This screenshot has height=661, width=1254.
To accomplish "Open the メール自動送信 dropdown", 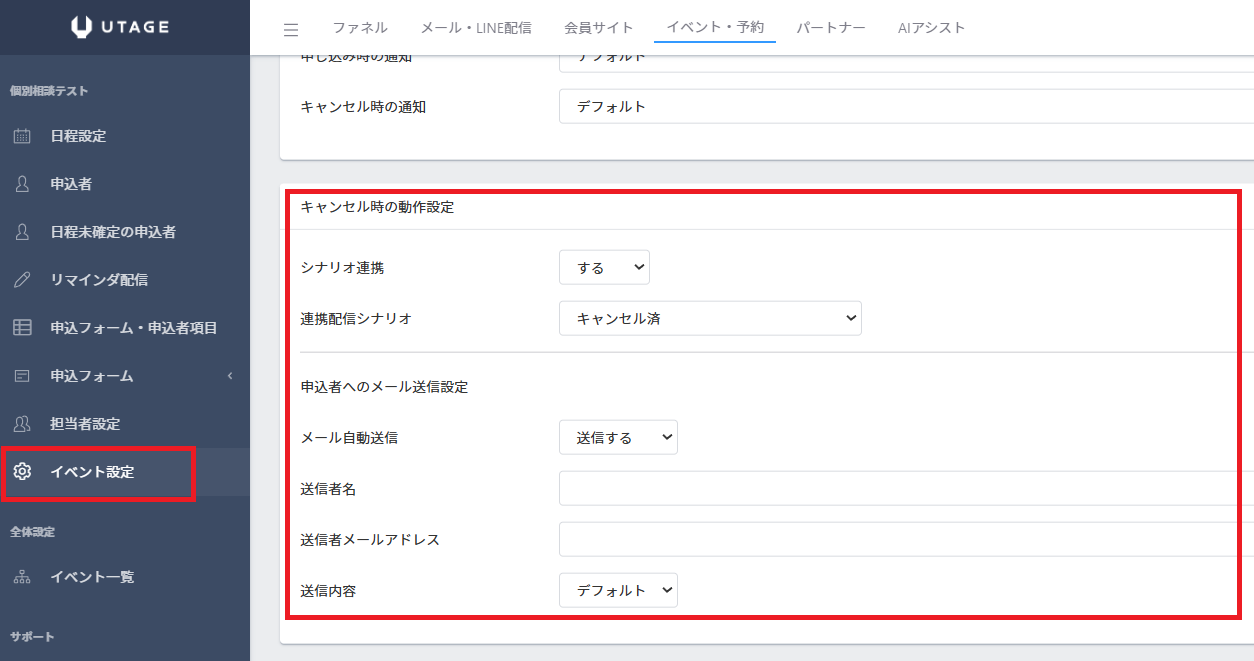I will pyautogui.click(x=618, y=437).
